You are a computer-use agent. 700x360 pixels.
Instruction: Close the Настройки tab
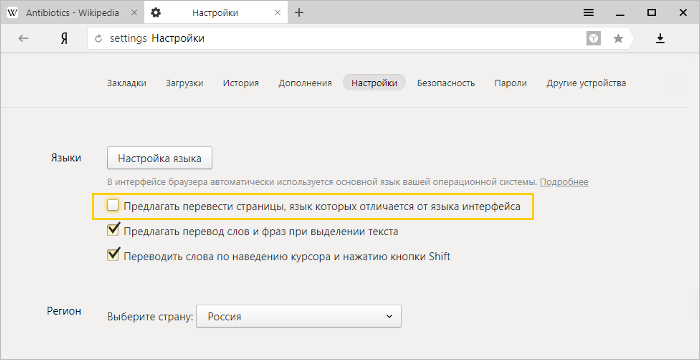click(277, 13)
